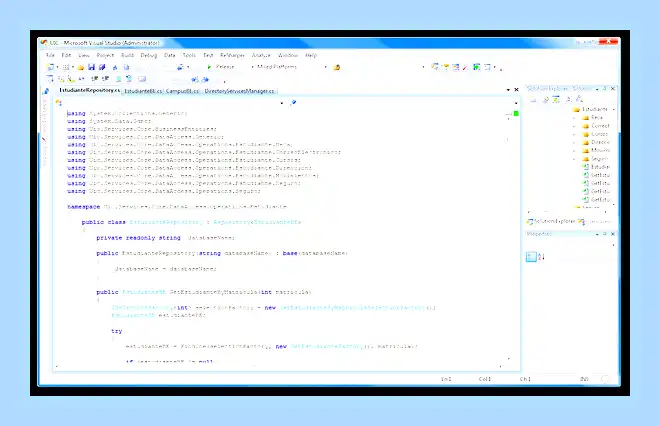Select the Estudian .cs file in tree
The width and height of the screenshot is (660, 426).
[x=596, y=167]
